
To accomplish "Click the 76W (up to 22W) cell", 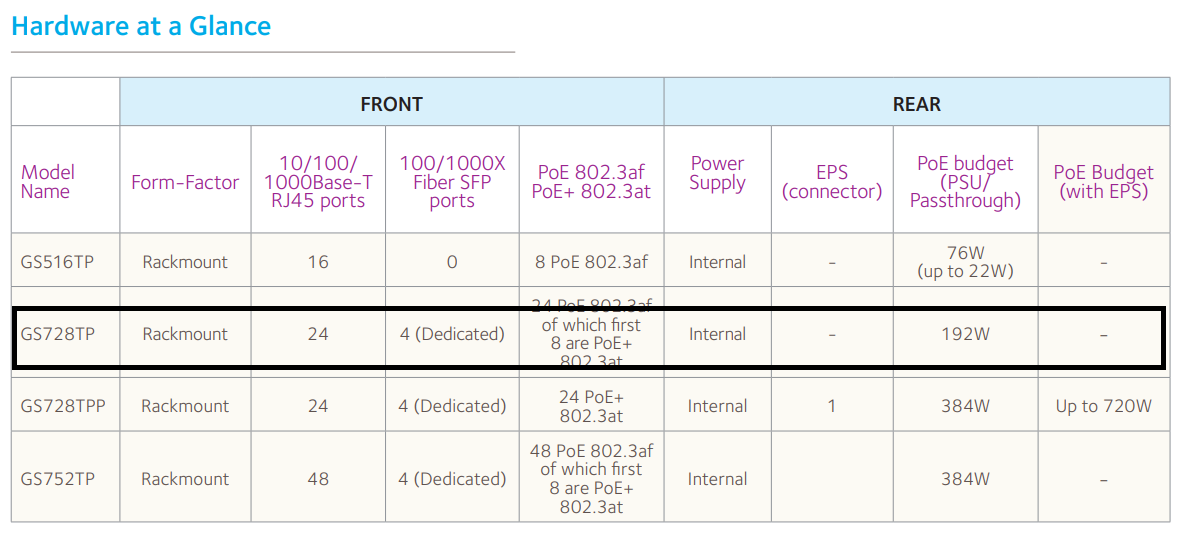I will coord(966,261).
